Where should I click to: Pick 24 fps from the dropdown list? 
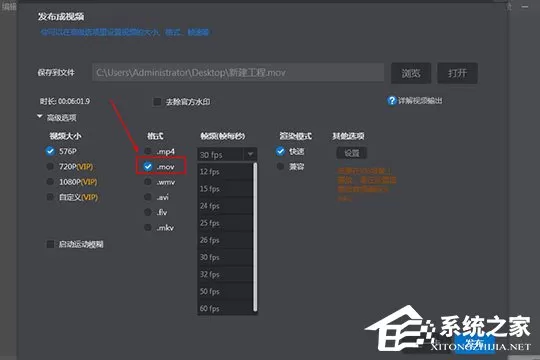[226, 206]
